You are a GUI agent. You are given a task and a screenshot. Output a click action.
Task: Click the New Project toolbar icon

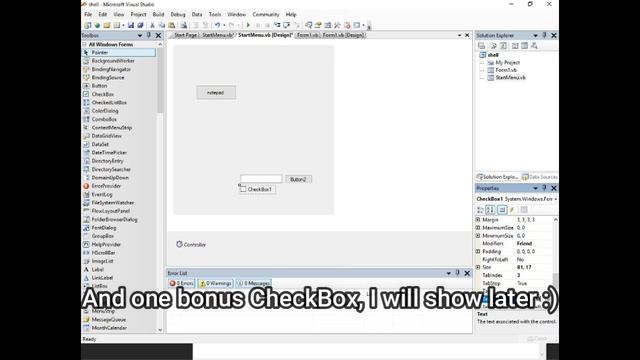88,25
